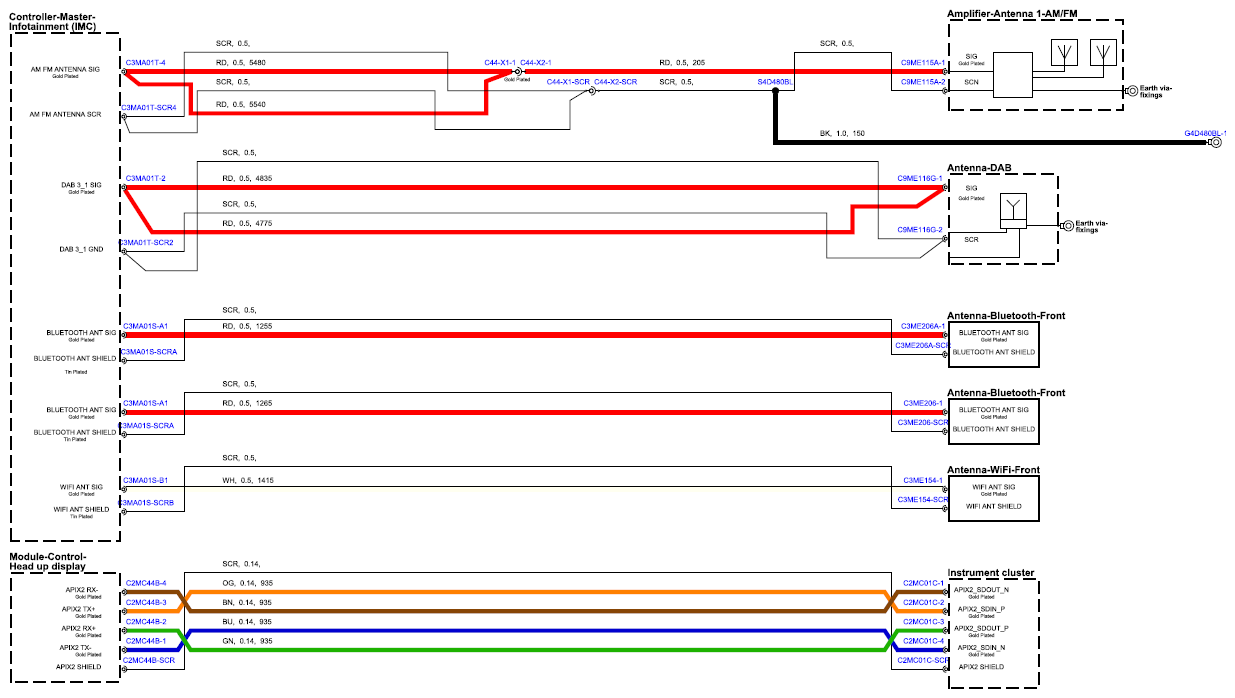The height and width of the screenshot is (698, 1235).
Task: Click green wire label 'GN, 0.14, 935'
Action: coord(248,641)
